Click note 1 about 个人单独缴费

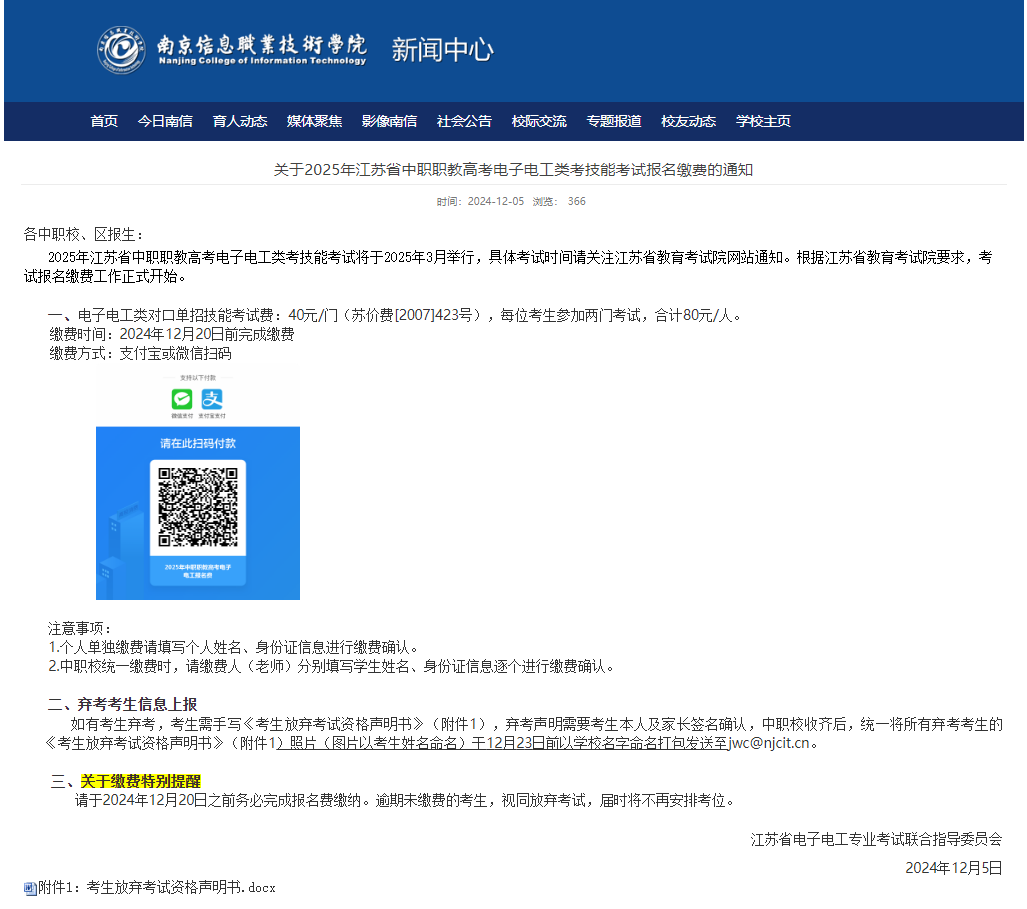(x=233, y=647)
